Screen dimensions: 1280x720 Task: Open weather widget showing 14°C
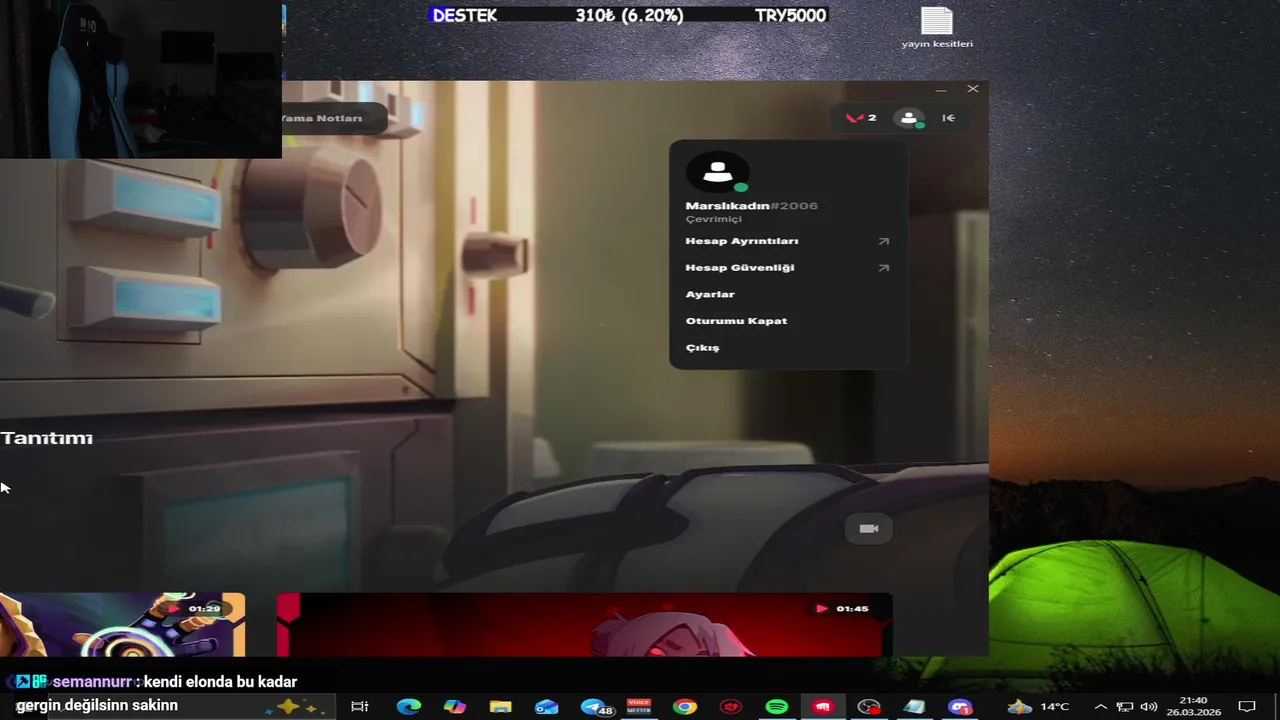(1038, 707)
